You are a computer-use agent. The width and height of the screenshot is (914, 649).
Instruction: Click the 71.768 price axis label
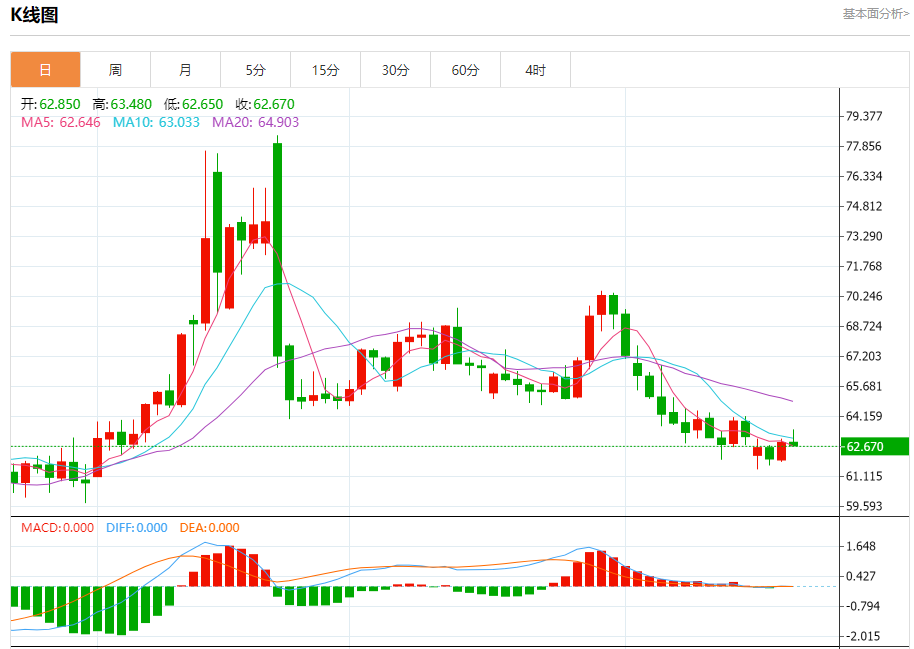(x=864, y=266)
